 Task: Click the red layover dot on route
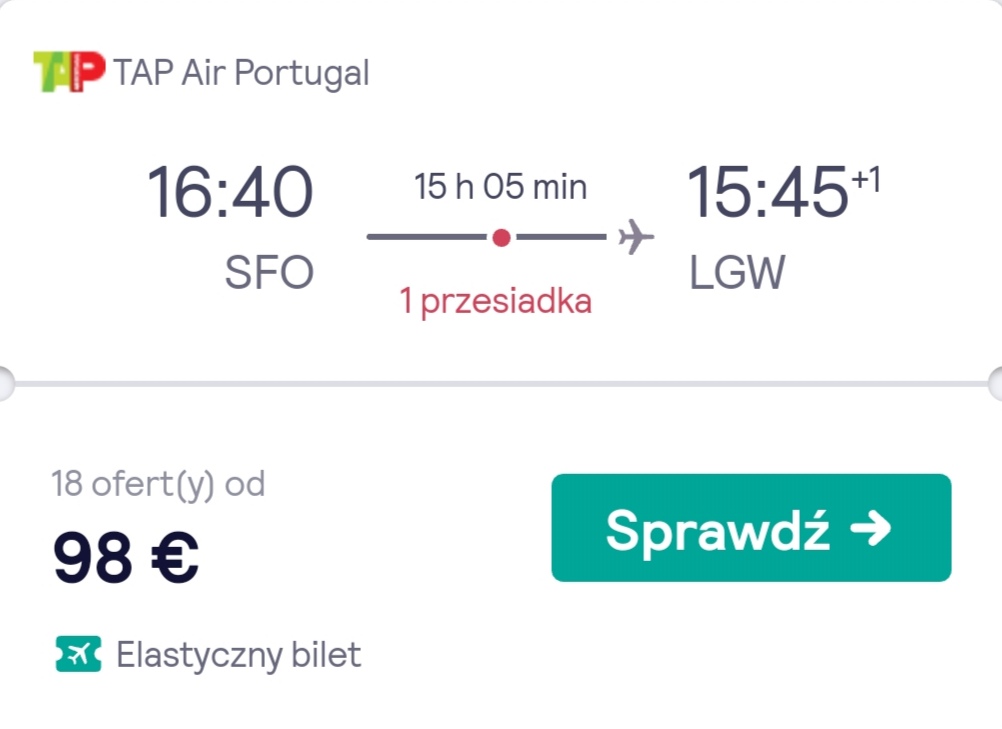502,238
